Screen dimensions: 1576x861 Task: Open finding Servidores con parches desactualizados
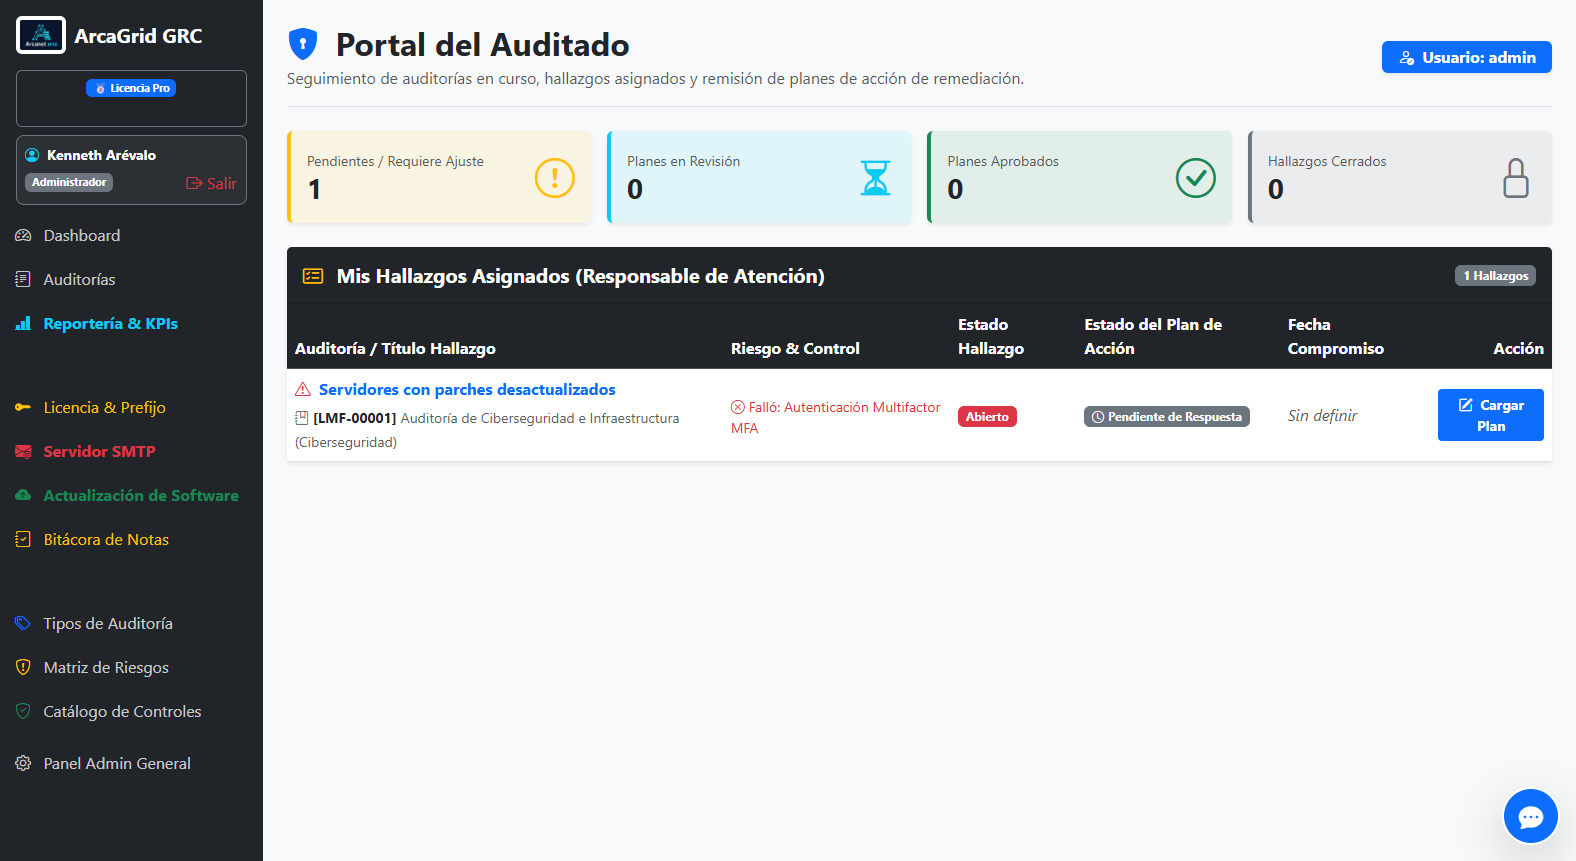[x=467, y=389]
